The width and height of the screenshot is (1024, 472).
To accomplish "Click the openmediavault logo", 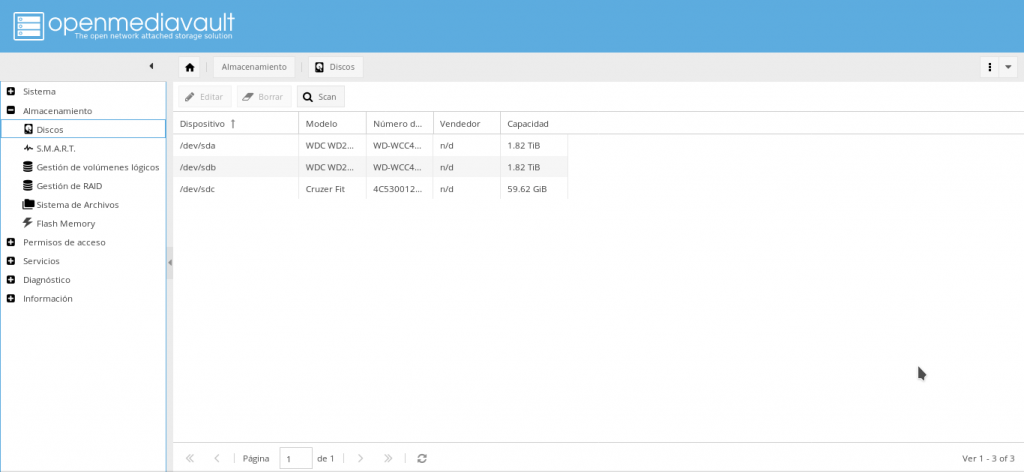I will click(123, 25).
